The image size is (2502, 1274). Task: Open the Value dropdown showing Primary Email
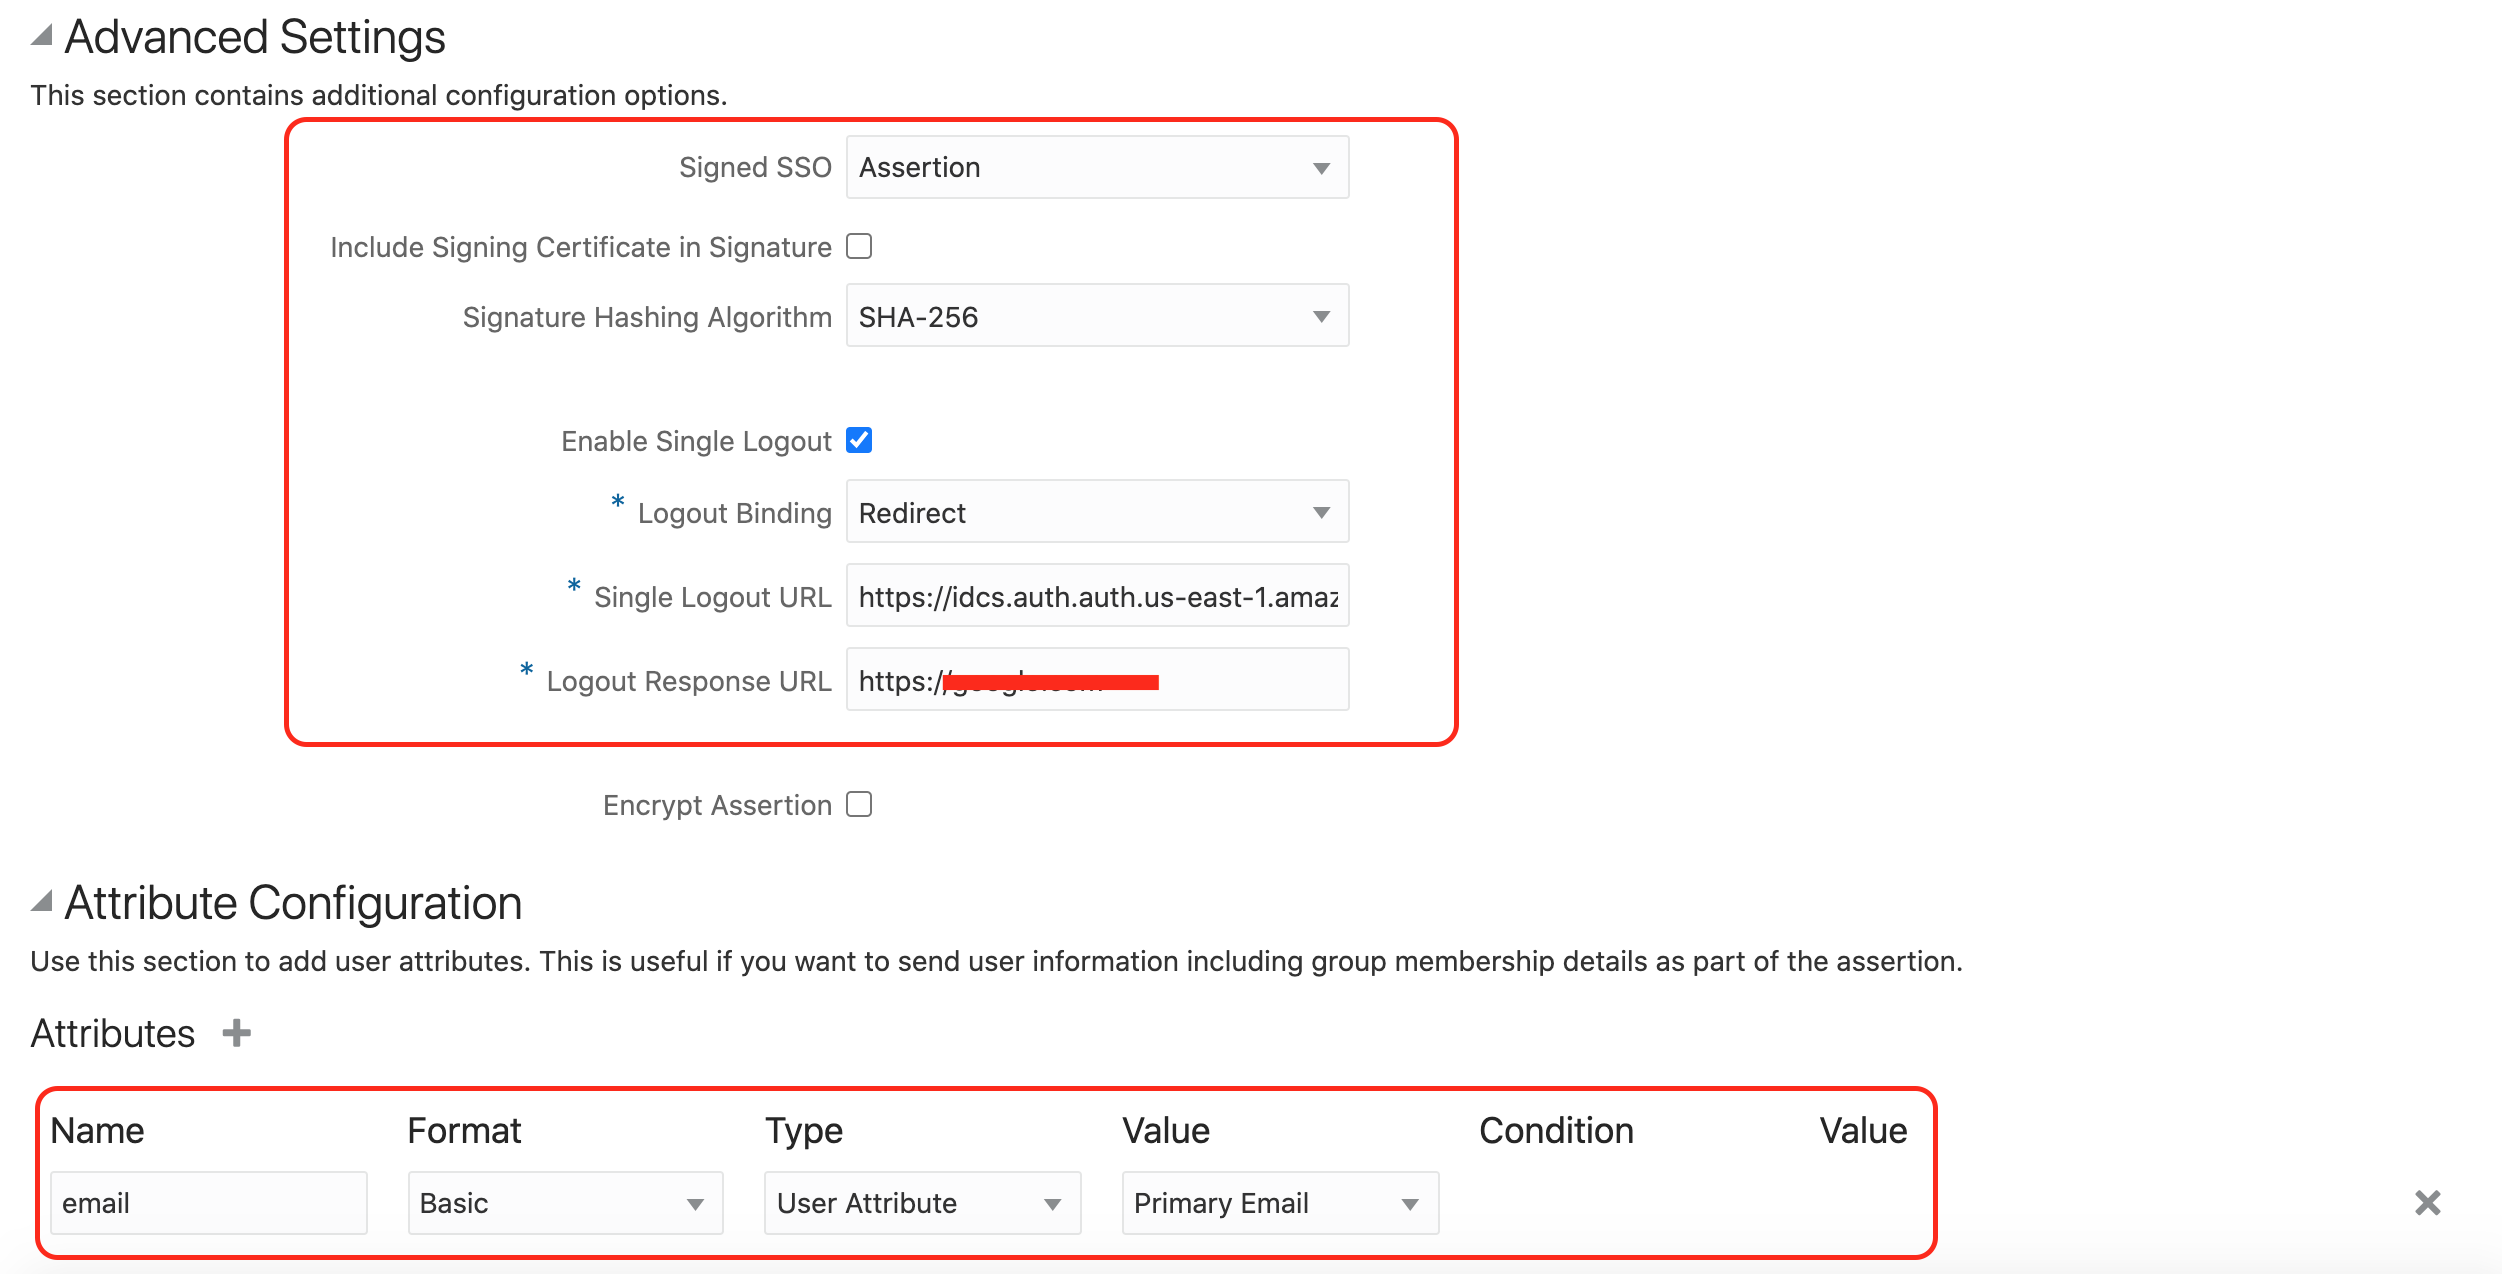1279,1203
